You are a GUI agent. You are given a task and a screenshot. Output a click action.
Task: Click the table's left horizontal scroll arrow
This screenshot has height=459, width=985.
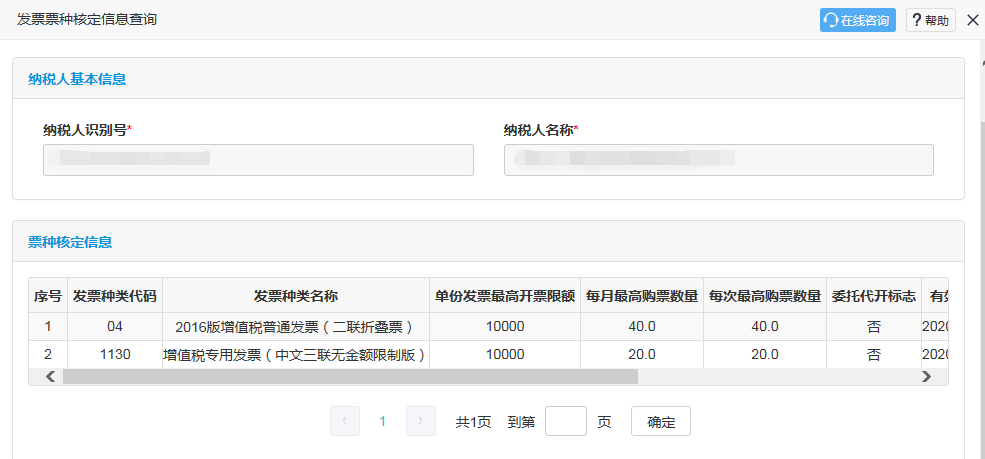[x=50, y=377]
